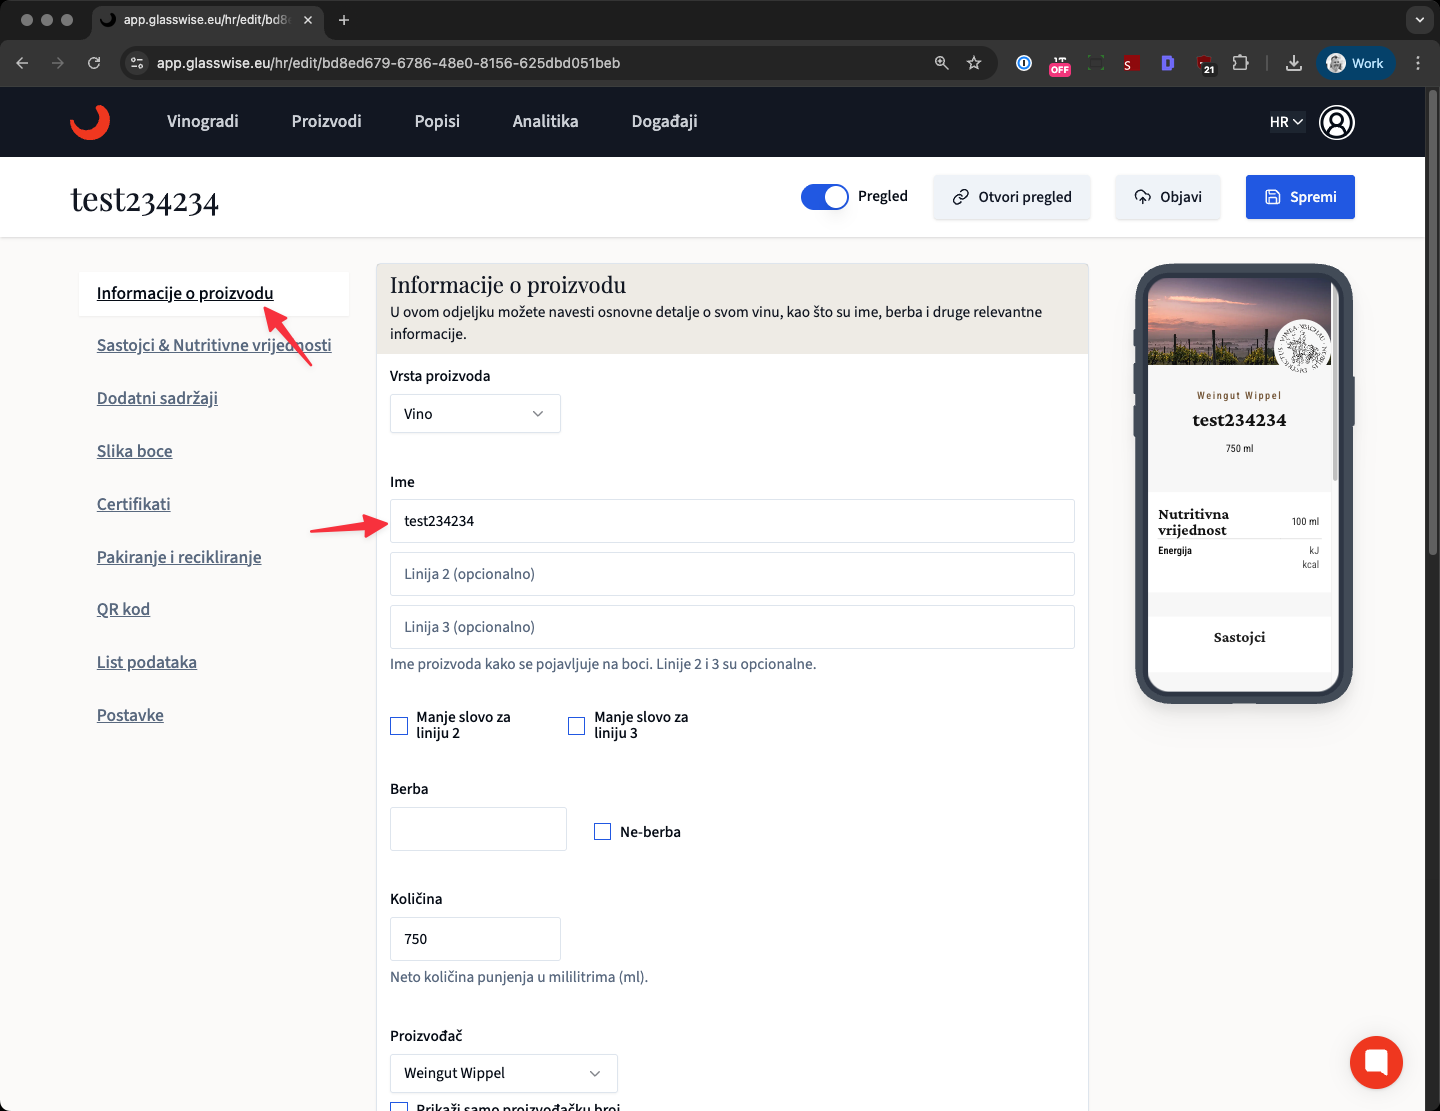
Task: Open the orange chat support bubble
Action: click(x=1376, y=1062)
